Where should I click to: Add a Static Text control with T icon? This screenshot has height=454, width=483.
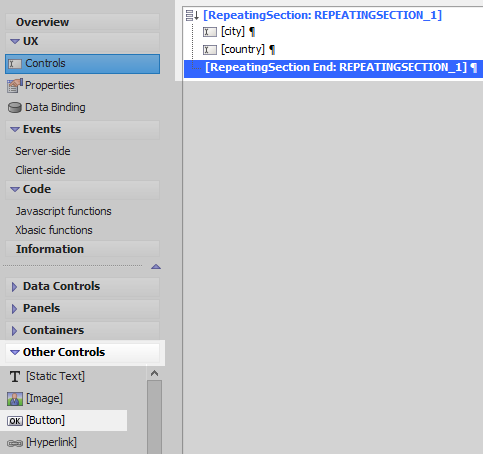(x=15, y=376)
